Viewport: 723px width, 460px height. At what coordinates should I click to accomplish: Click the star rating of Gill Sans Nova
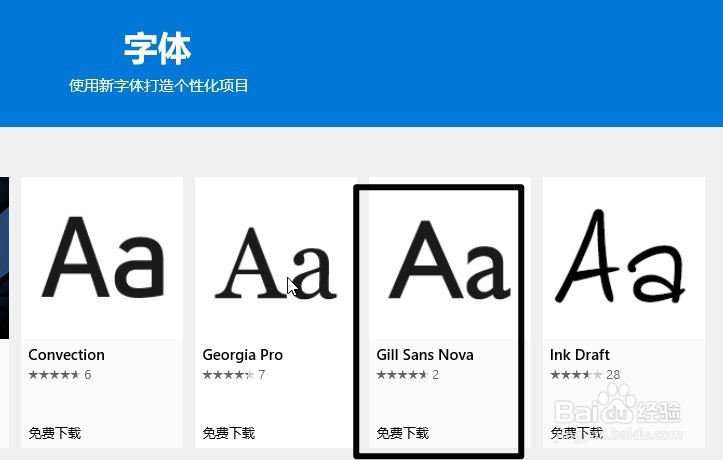(x=402, y=375)
